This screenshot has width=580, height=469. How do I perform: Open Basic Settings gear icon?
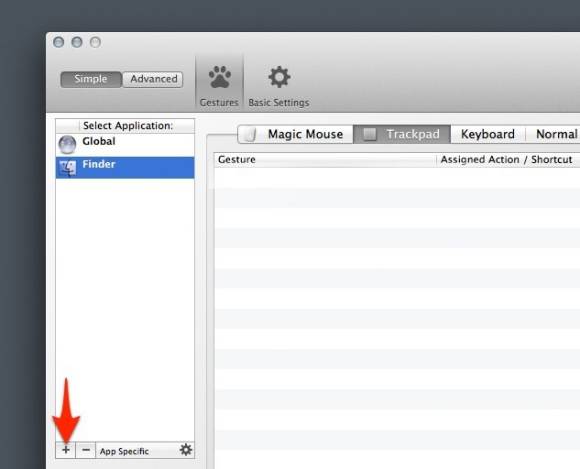click(279, 77)
